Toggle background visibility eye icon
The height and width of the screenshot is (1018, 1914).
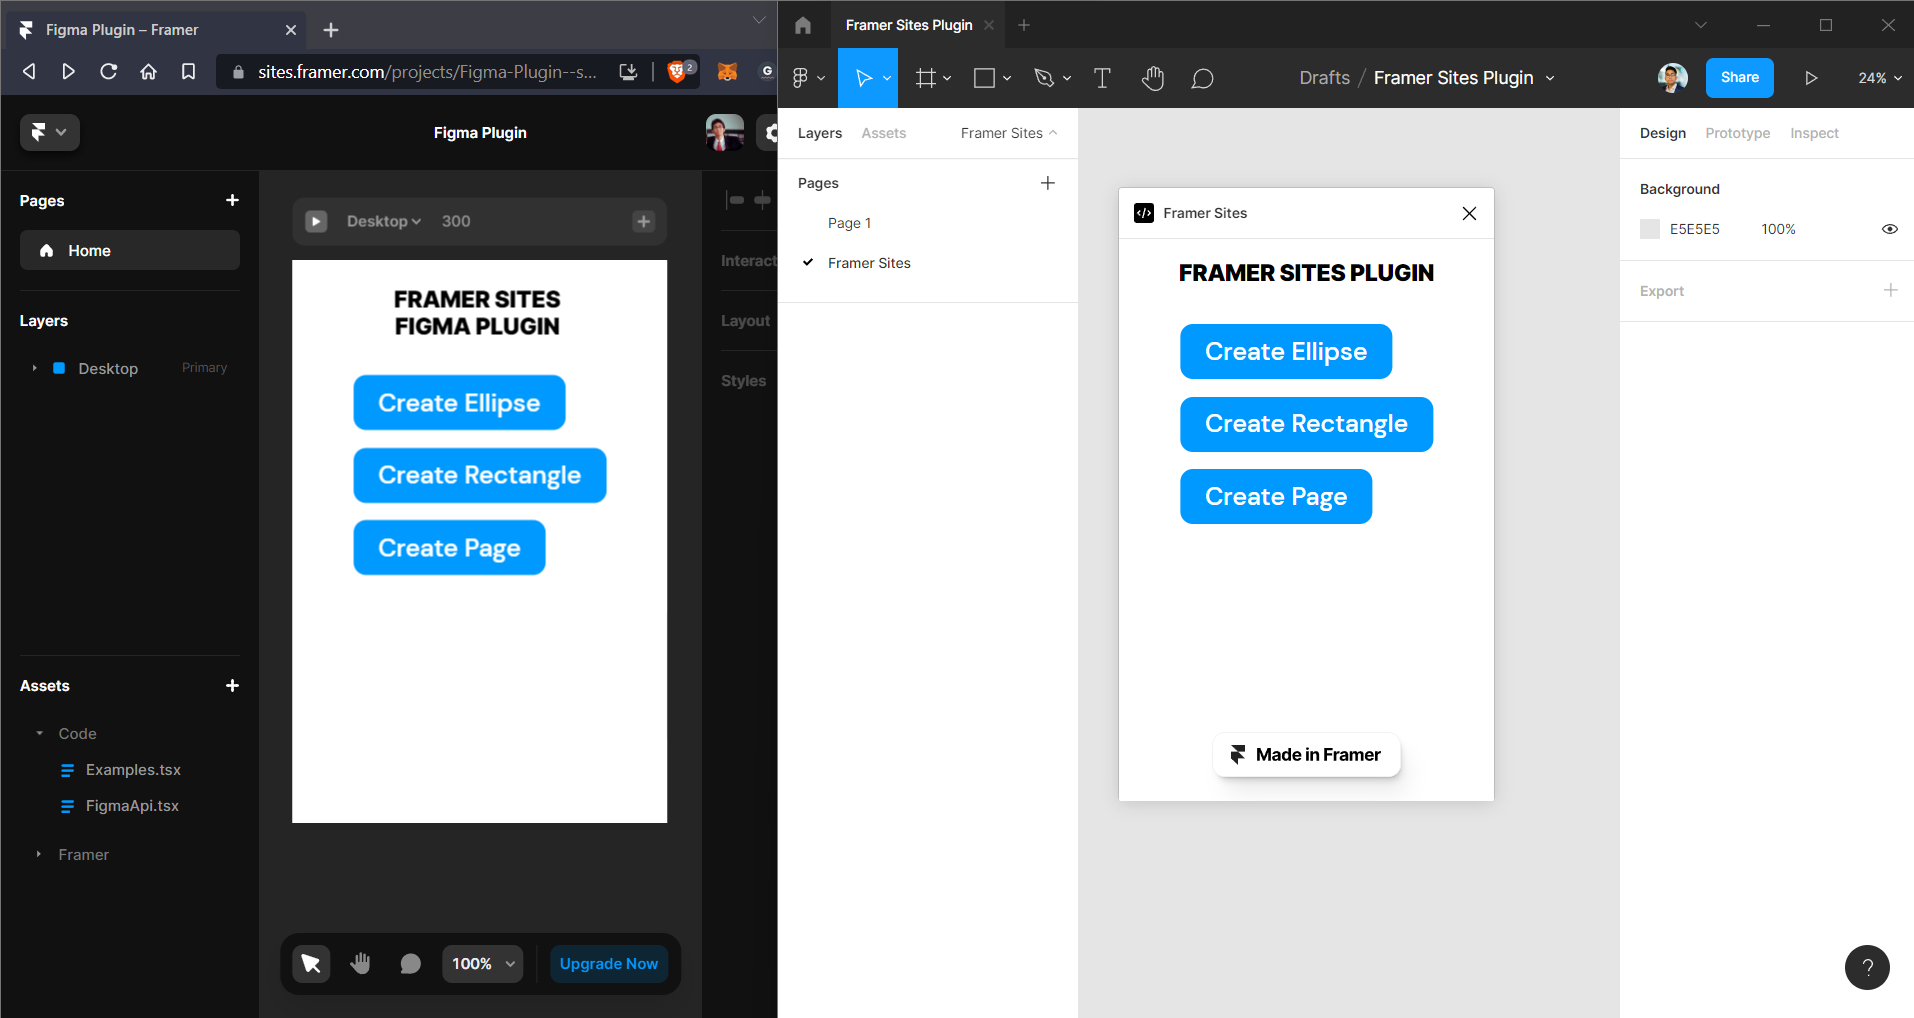tap(1889, 229)
